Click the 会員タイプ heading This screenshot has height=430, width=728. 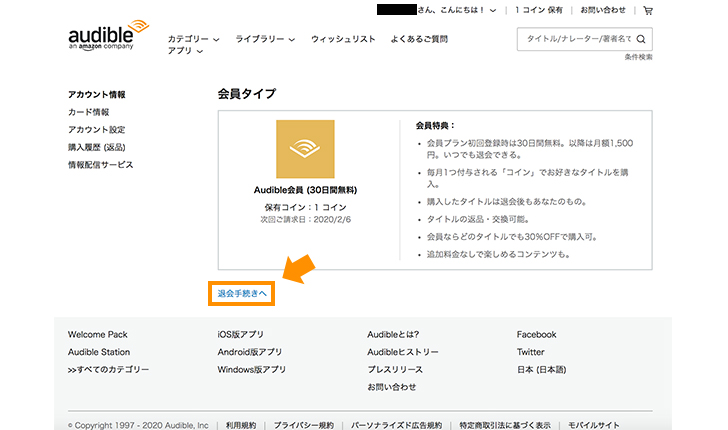[247, 94]
